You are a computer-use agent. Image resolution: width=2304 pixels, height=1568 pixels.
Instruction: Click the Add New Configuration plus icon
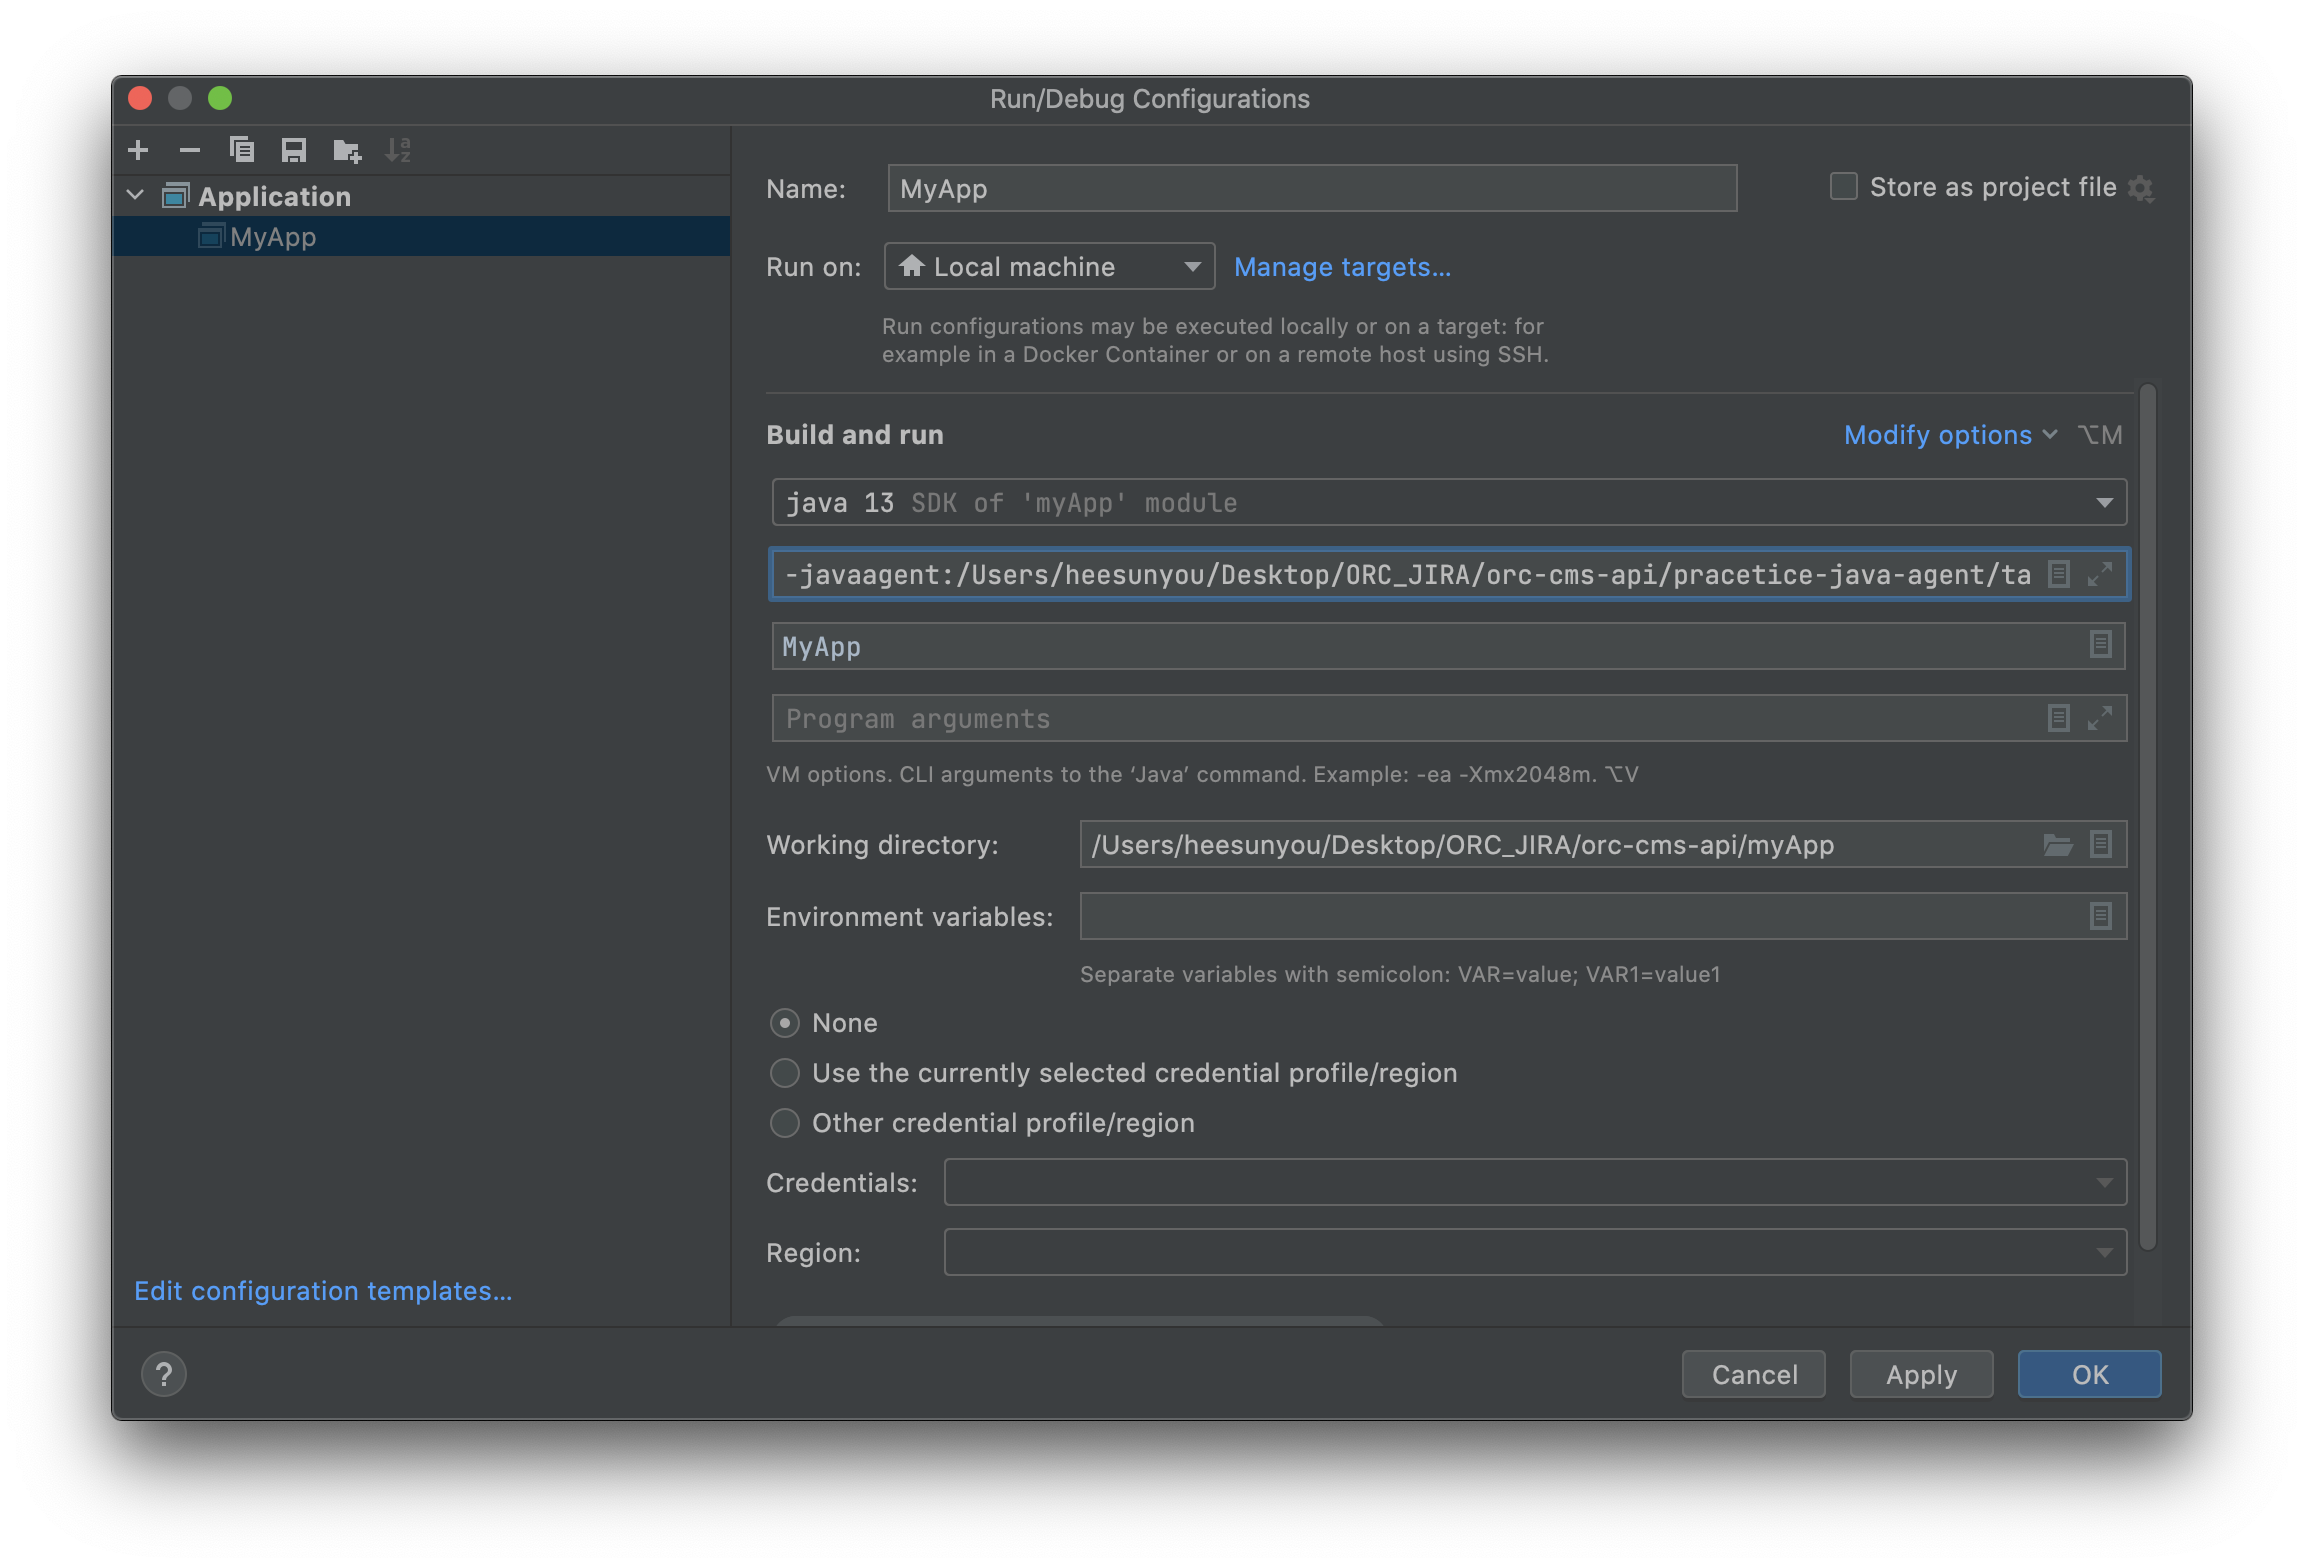(139, 150)
